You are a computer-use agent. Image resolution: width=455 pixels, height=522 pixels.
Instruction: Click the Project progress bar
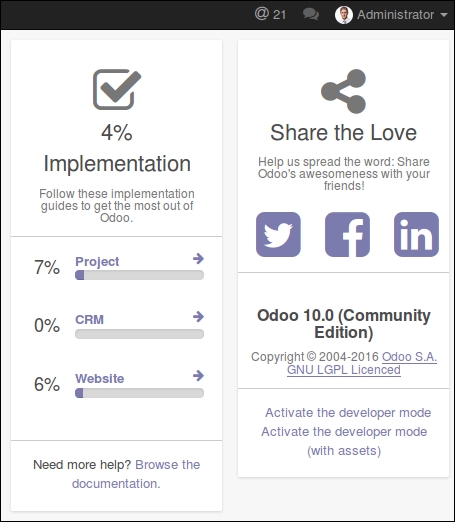139,275
